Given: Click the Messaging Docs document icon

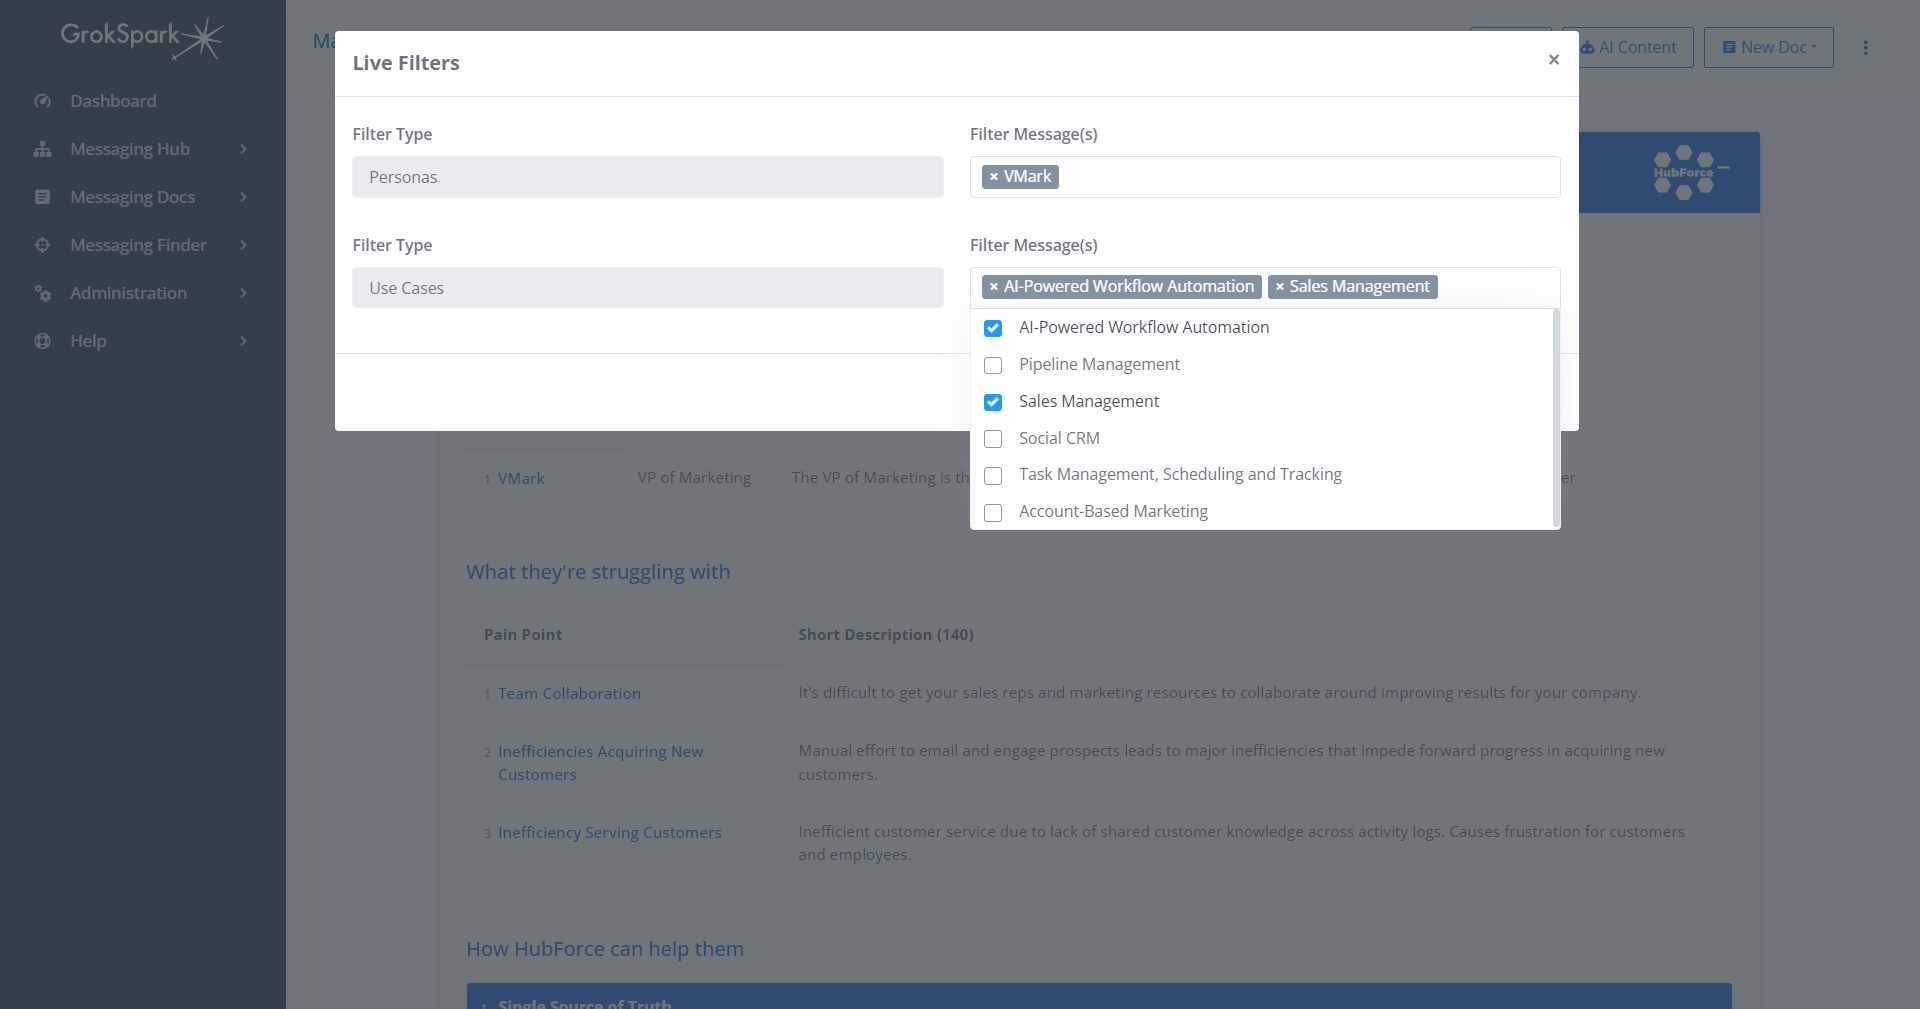Looking at the screenshot, I should pyautogui.click(x=42, y=197).
